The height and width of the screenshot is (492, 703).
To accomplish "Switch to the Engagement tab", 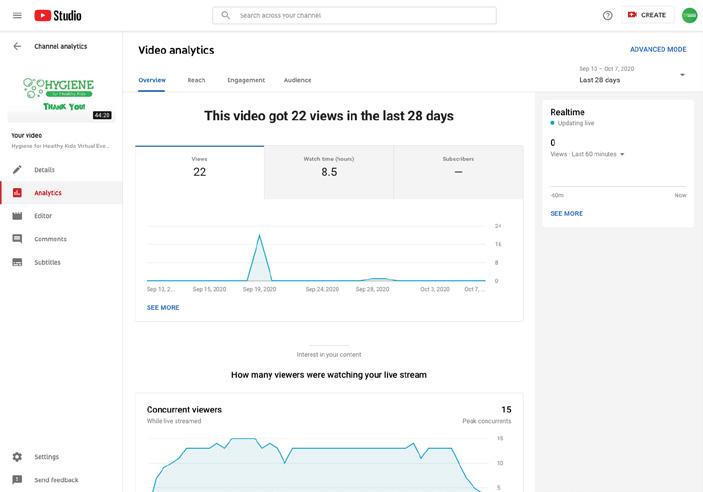I will pyautogui.click(x=246, y=80).
